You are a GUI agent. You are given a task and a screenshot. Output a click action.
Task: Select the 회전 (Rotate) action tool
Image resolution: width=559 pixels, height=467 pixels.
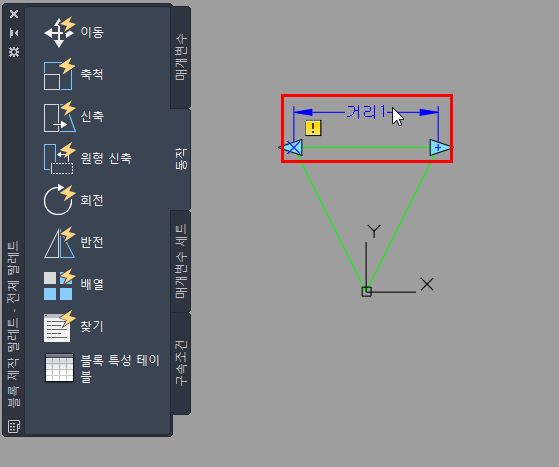coord(74,200)
